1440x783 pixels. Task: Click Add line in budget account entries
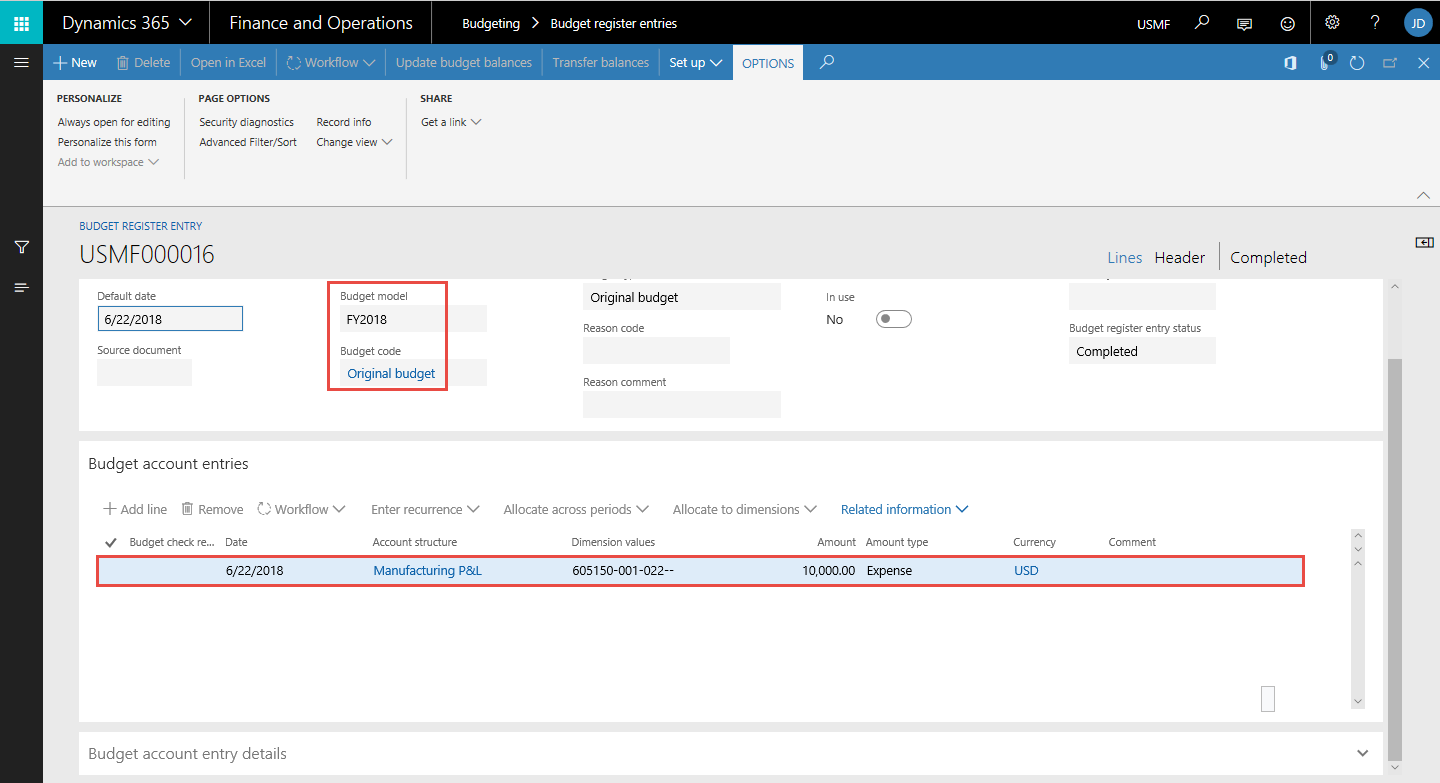pyautogui.click(x=135, y=509)
